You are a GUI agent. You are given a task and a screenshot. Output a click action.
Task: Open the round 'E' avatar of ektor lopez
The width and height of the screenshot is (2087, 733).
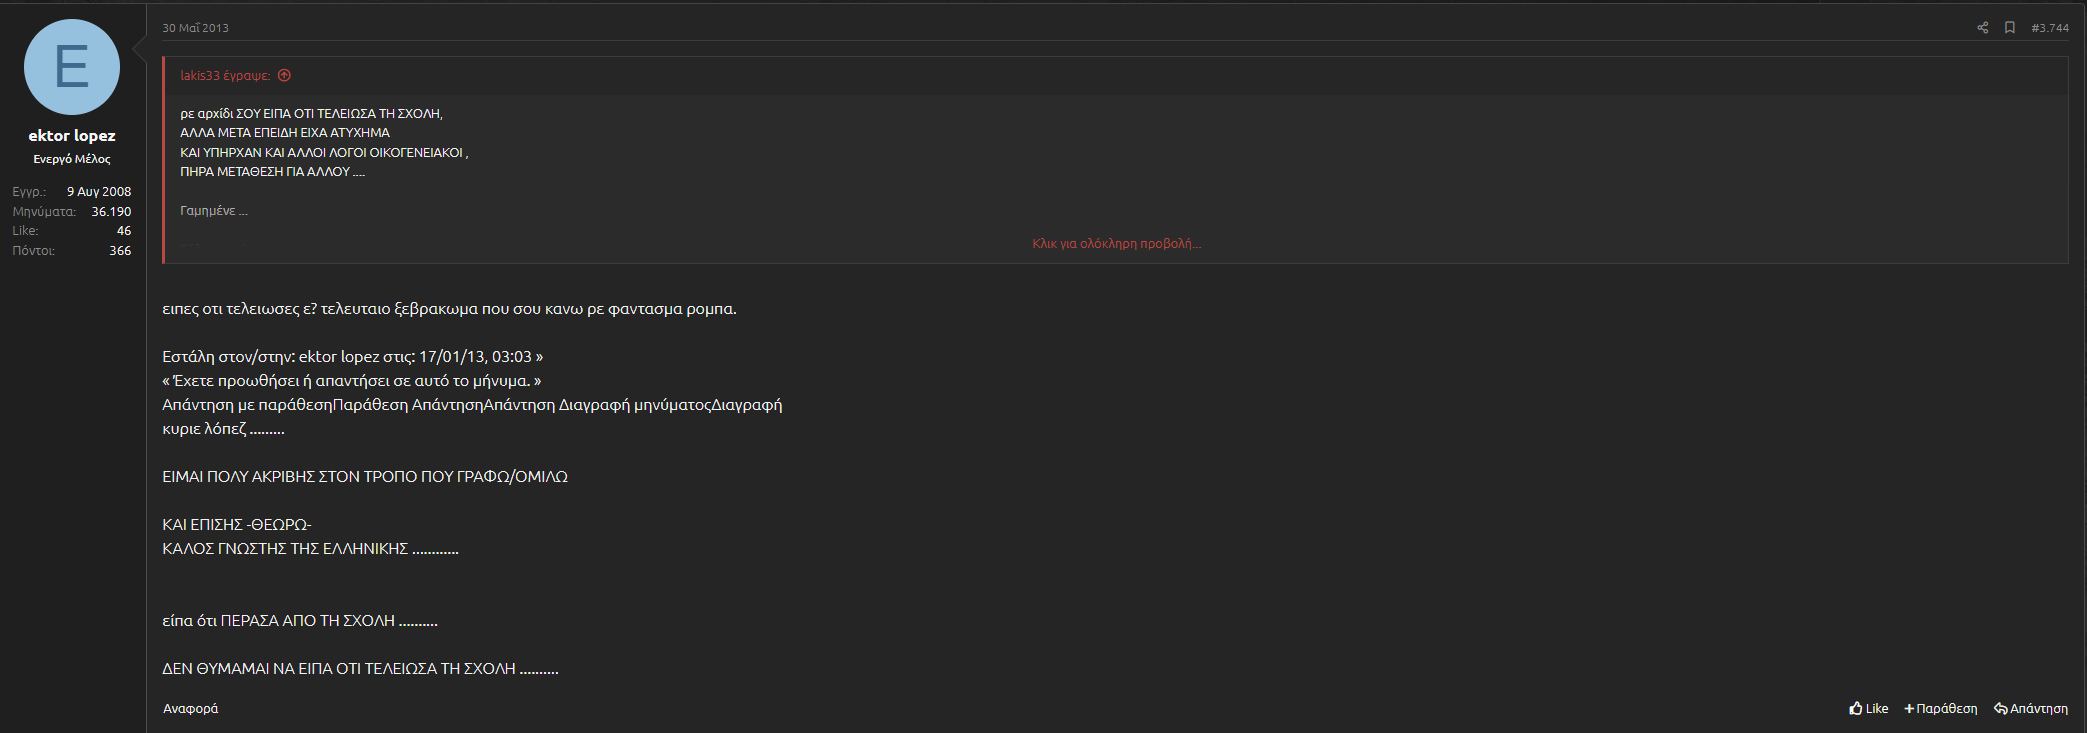tap(72, 67)
